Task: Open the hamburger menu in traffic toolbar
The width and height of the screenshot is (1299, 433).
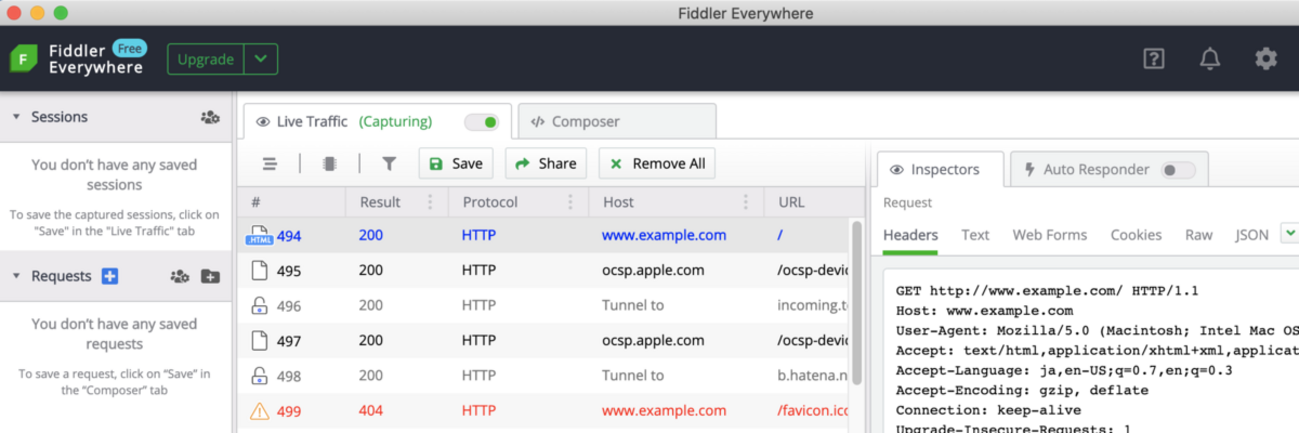Action: (x=270, y=164)
